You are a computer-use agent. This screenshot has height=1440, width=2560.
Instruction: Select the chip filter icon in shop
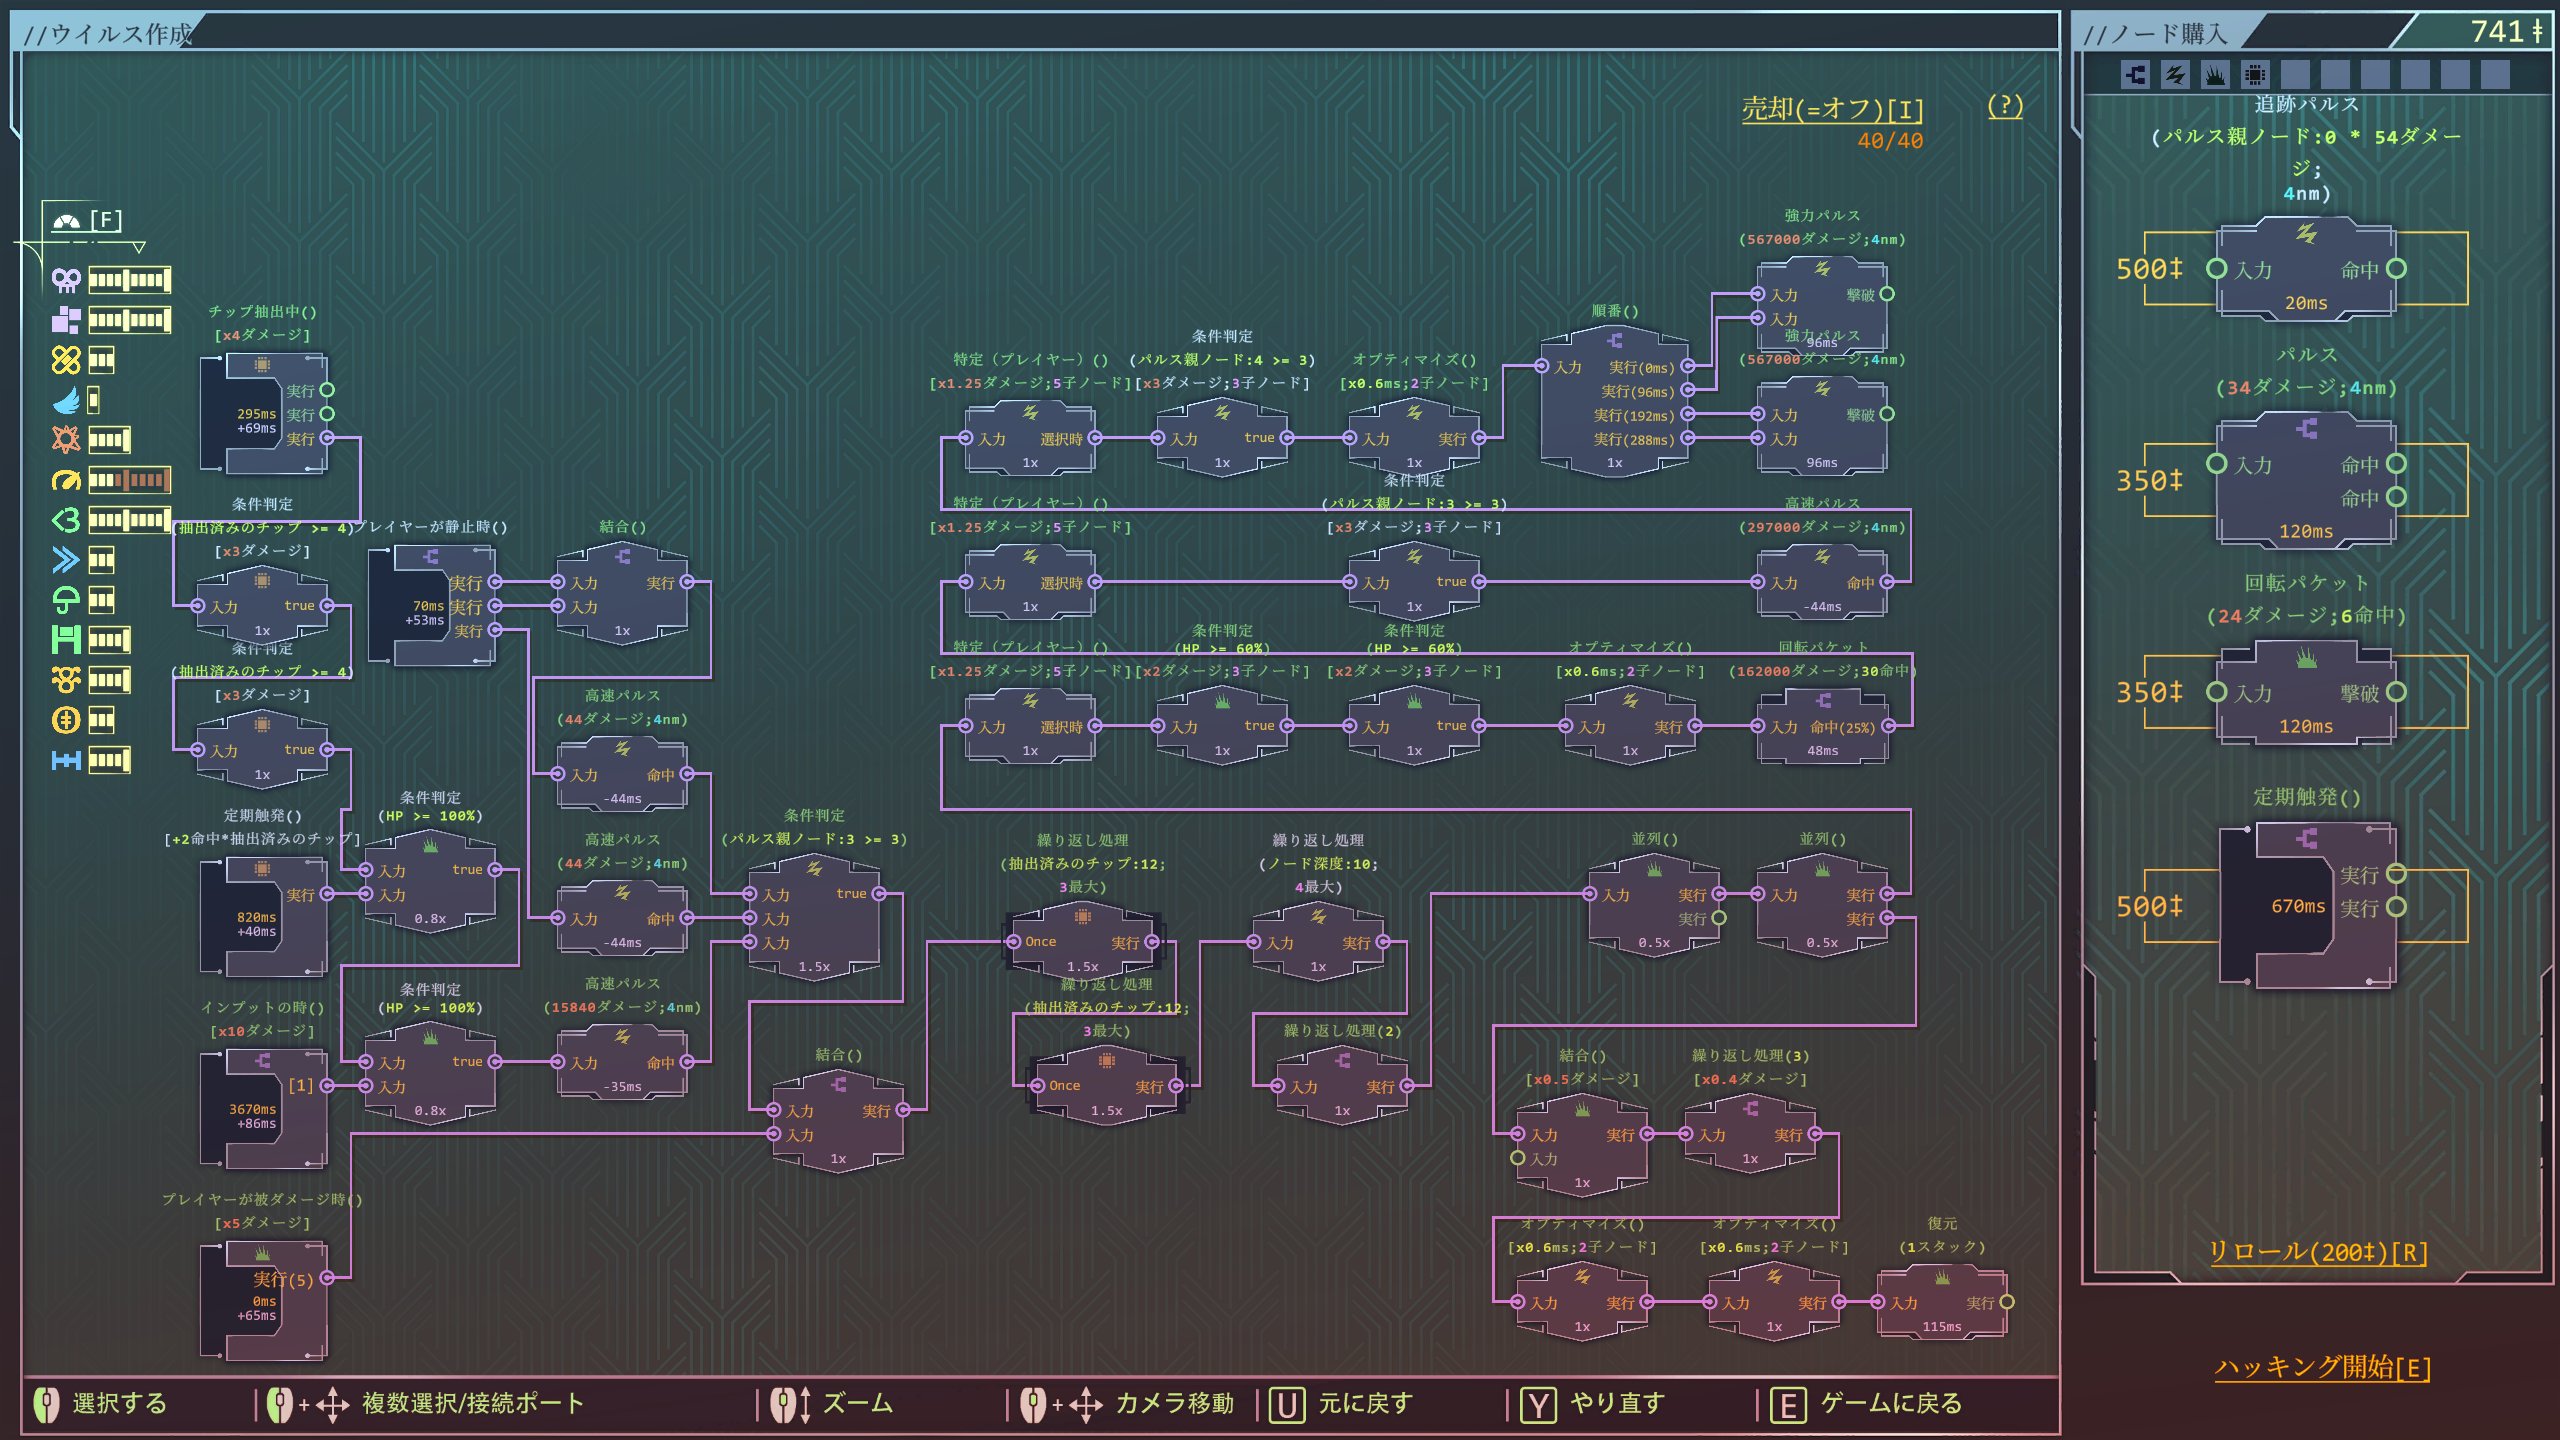(2255, 75)
